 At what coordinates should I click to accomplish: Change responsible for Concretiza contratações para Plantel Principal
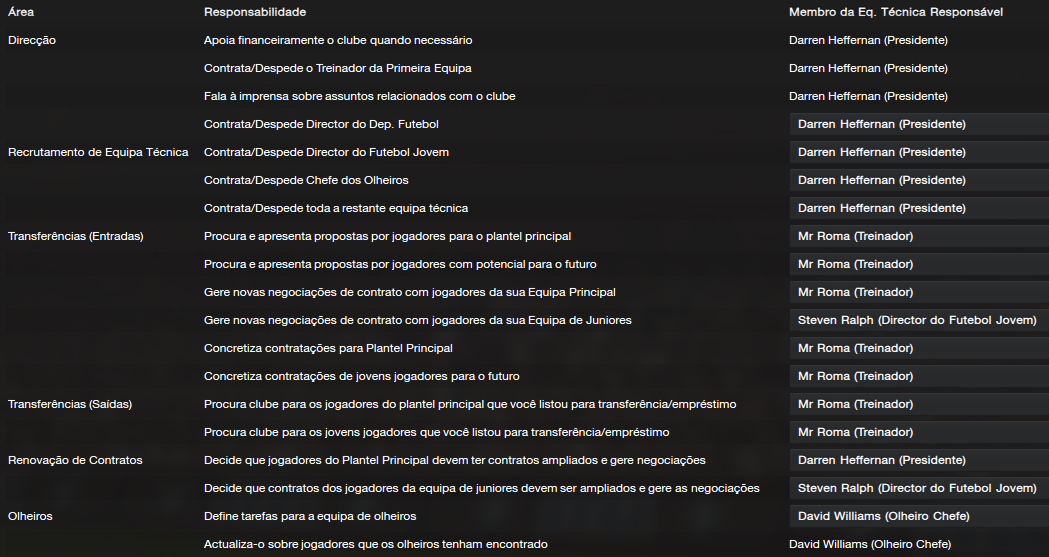point(919,349)
